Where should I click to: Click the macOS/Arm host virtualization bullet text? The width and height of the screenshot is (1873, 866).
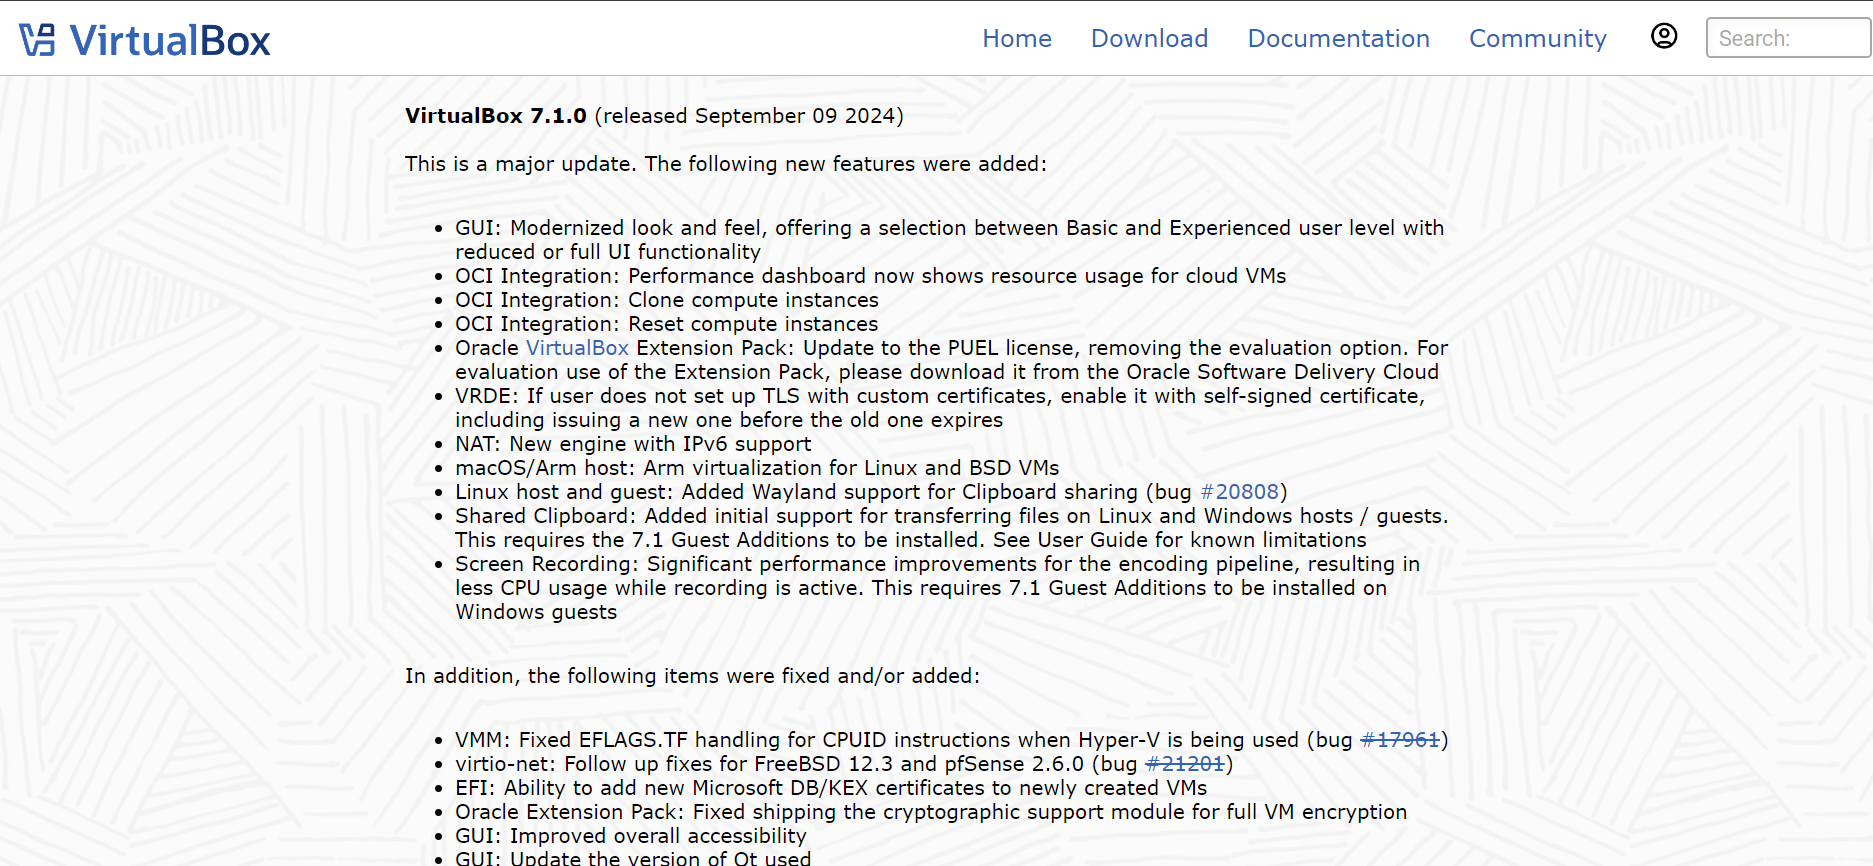(x=756, y=468)
